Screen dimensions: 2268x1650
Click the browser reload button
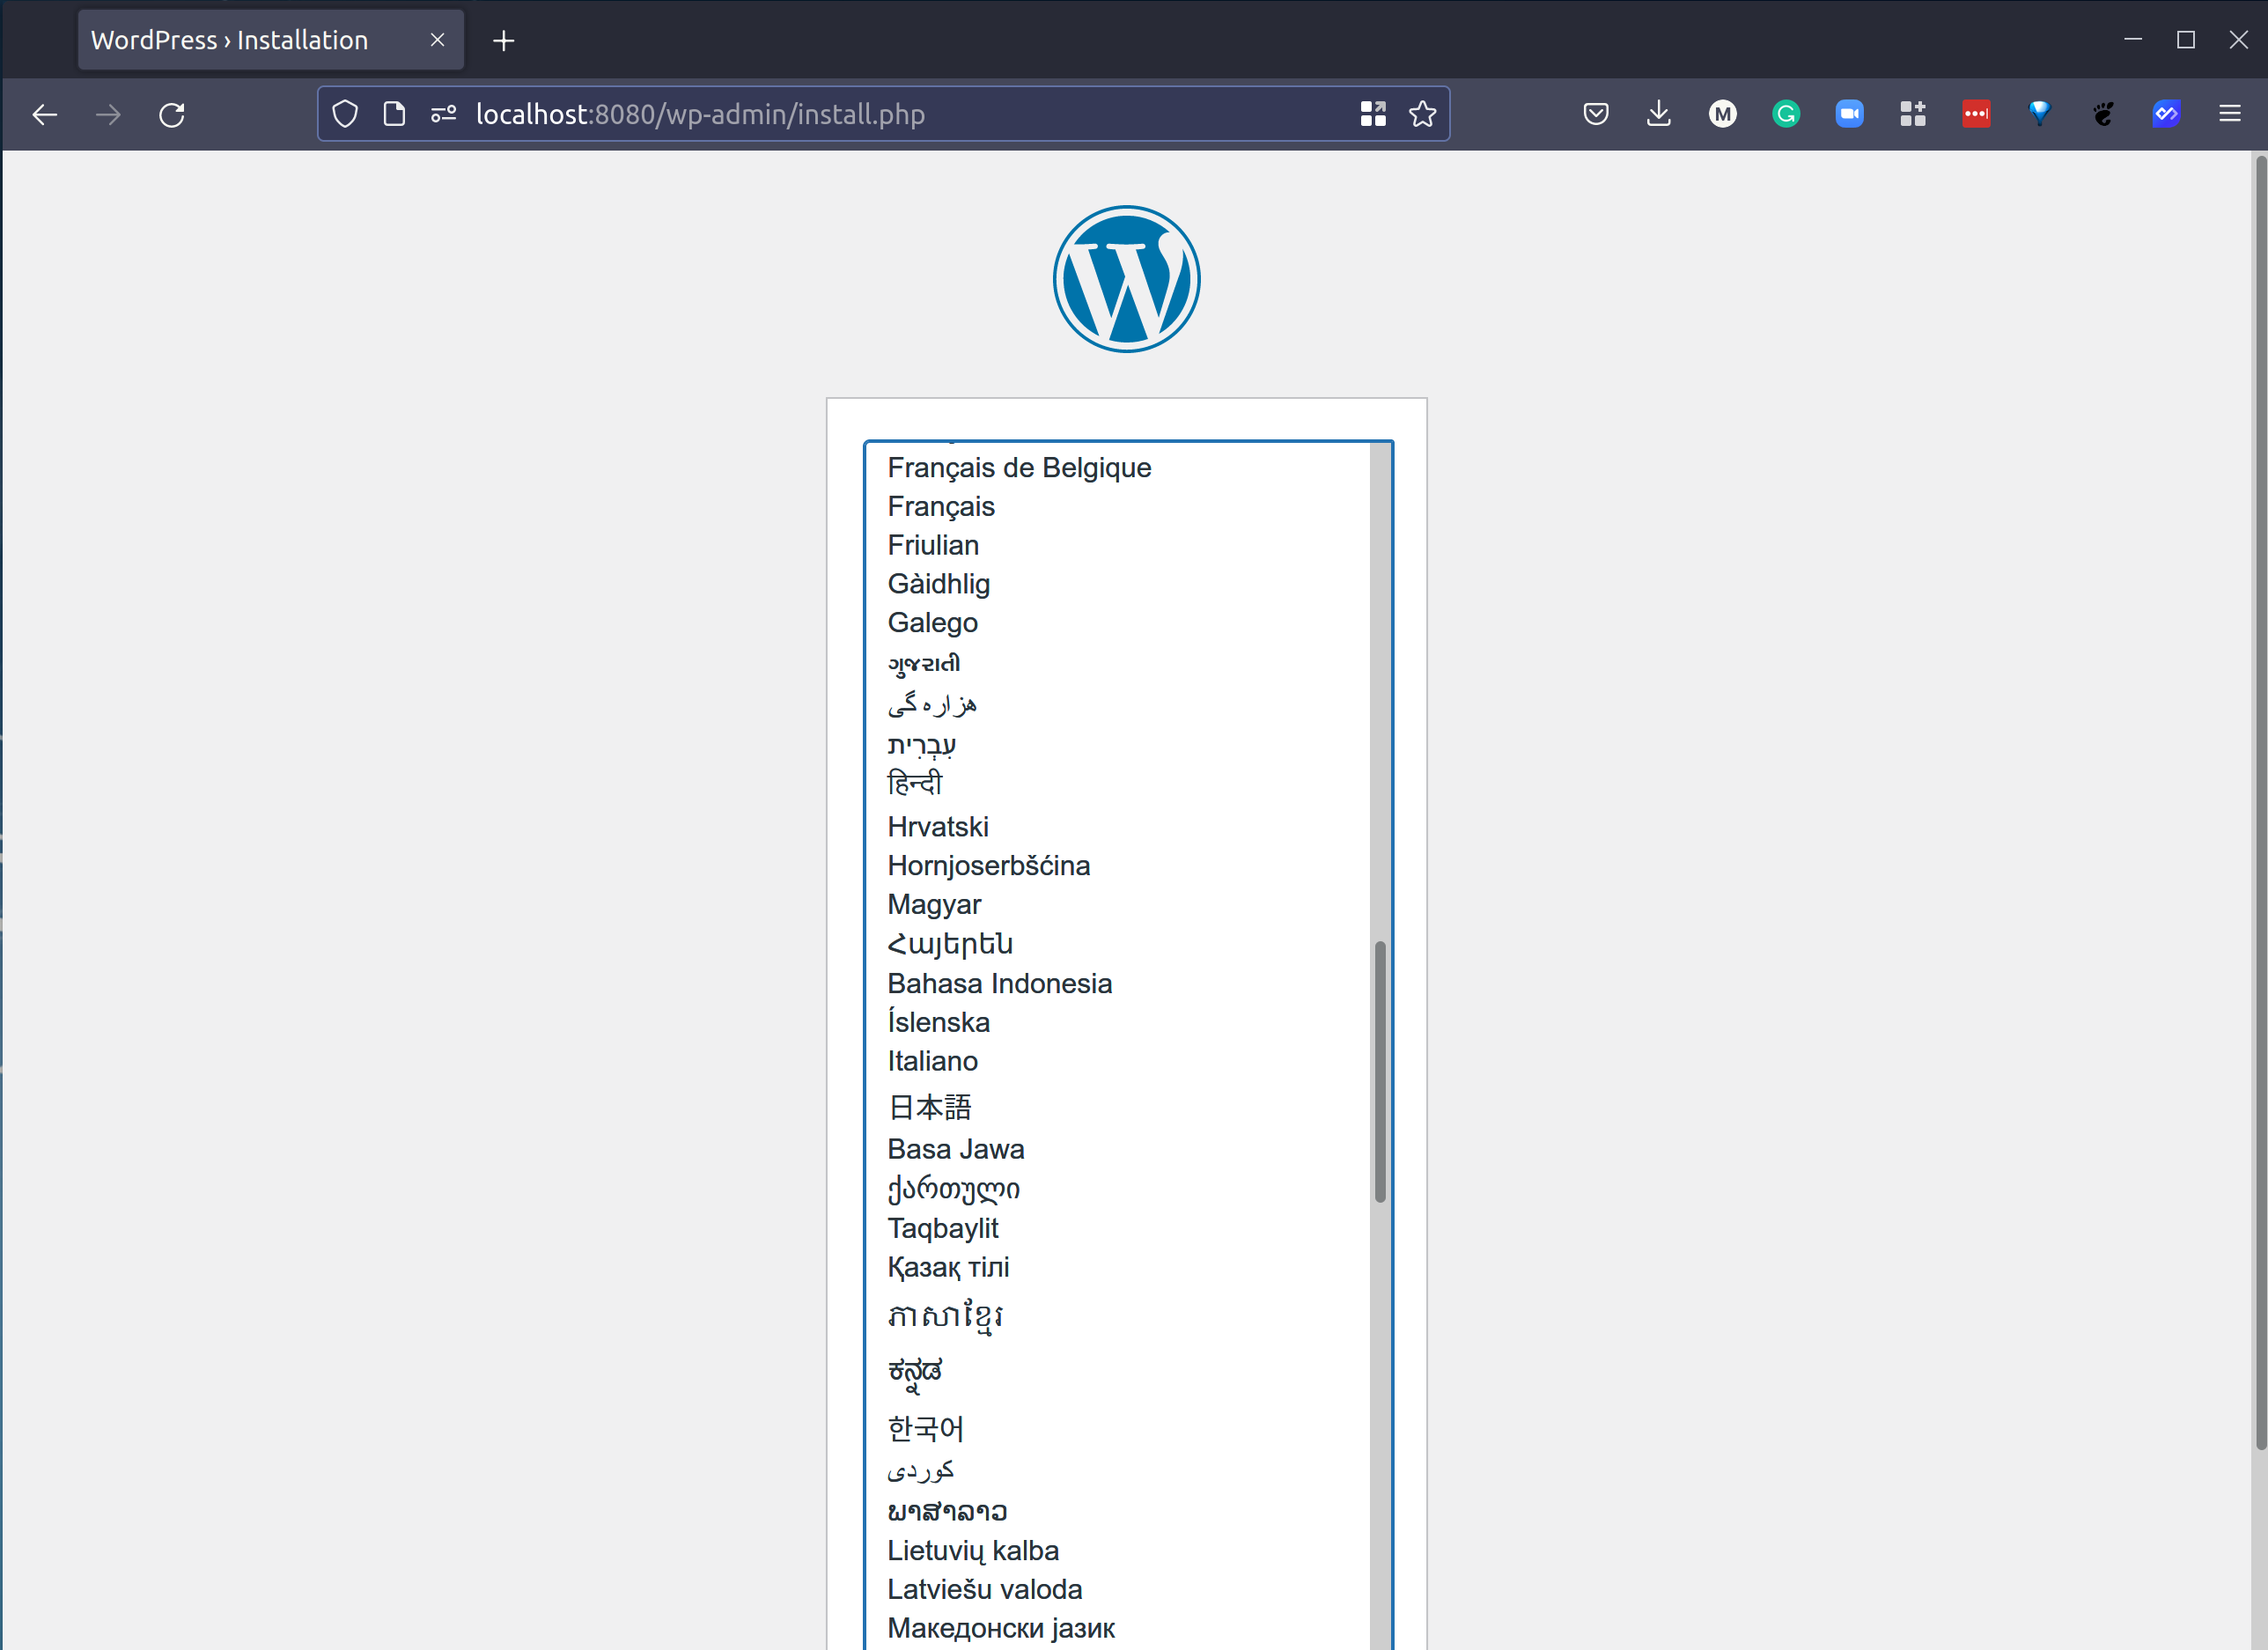(172, 115)
